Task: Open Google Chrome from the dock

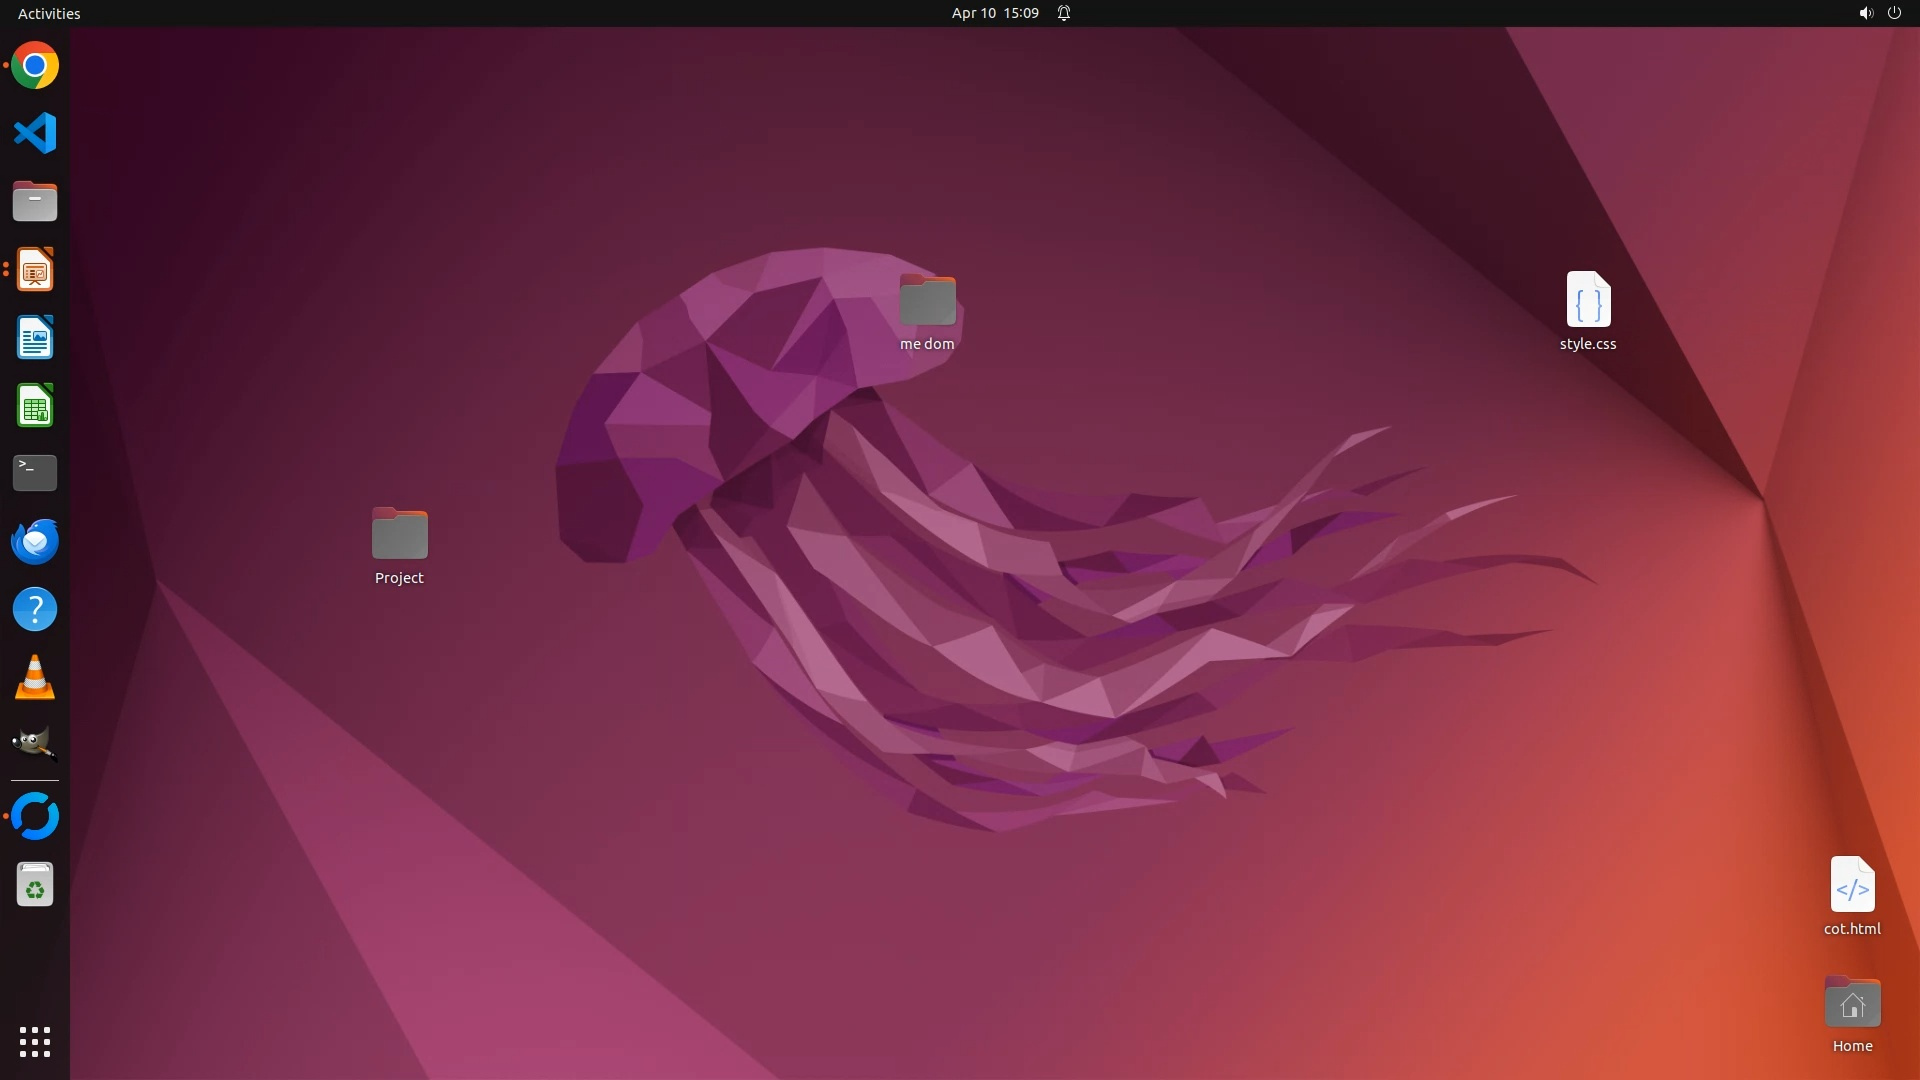Action: (35, 66)
